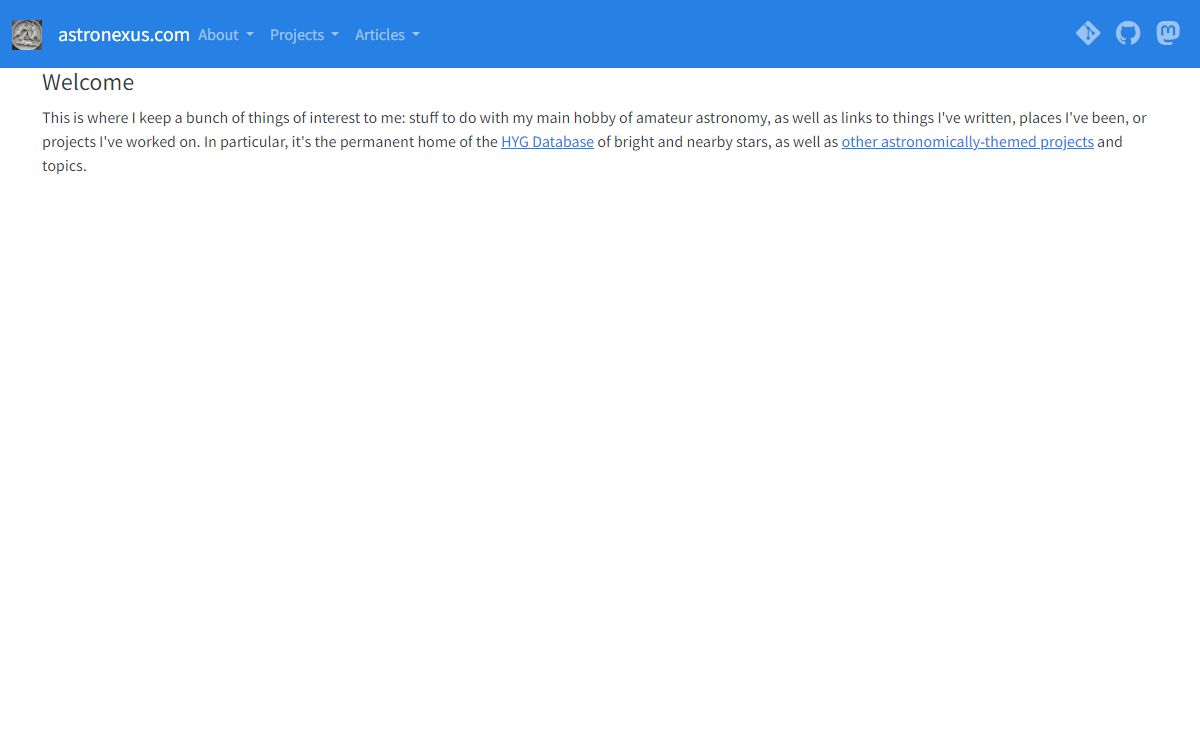Open the Mastodon icon link
This screenshot has height=740, width=1200.
pos(1168,34)
